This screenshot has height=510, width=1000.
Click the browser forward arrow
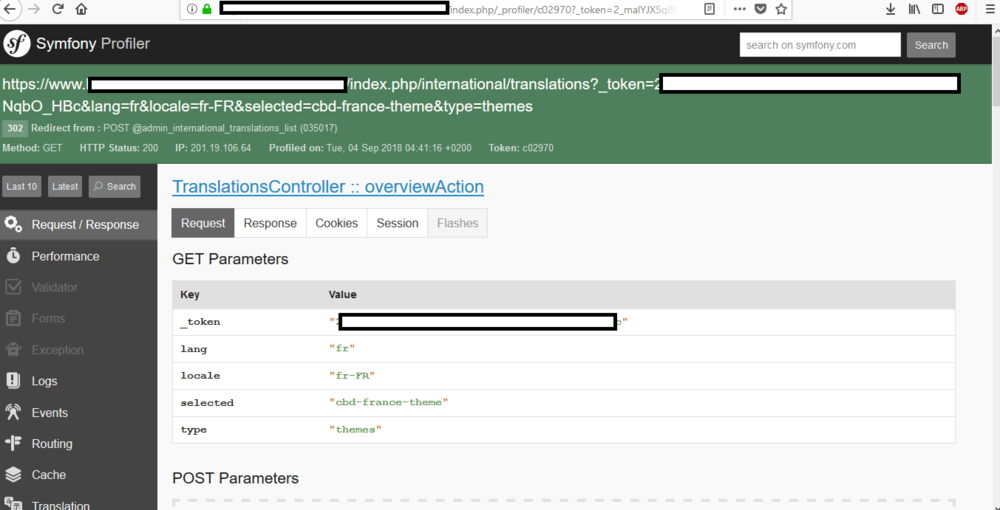click(x=34, y=9)
